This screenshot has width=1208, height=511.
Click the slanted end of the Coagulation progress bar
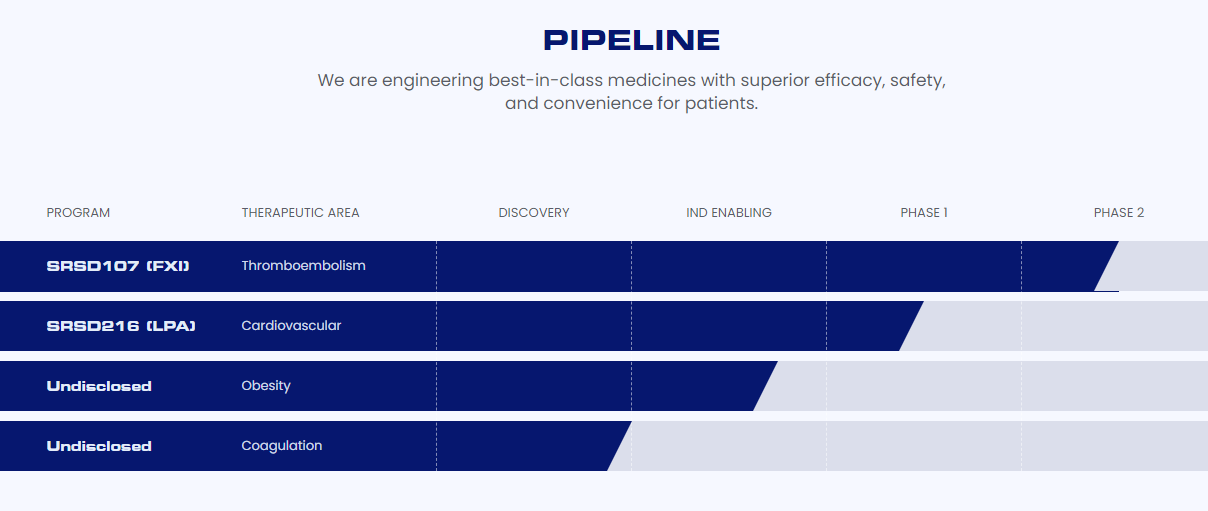(619, 446)
